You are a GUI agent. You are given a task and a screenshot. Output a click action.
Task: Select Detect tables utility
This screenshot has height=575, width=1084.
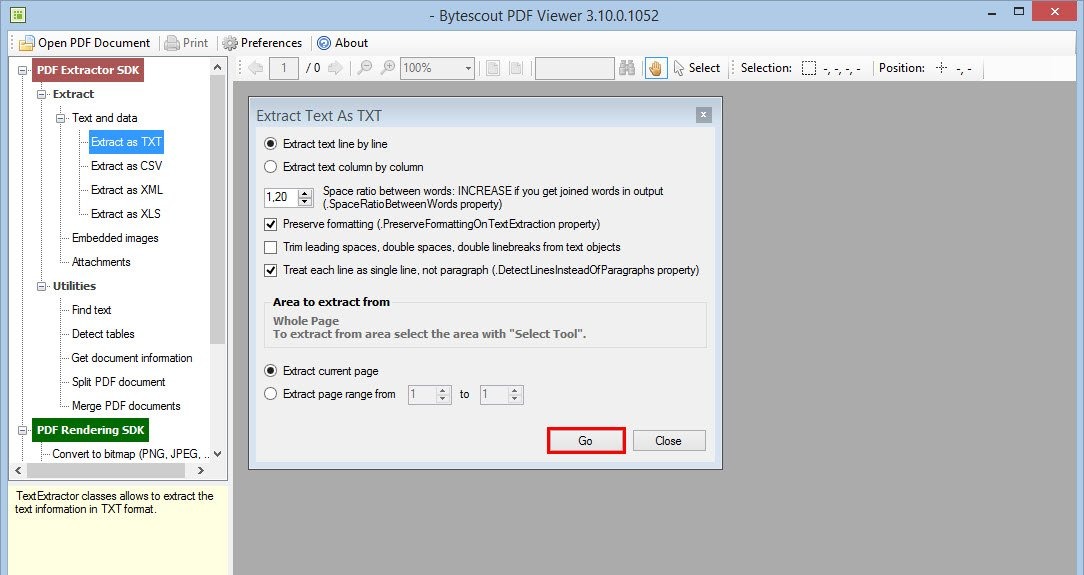tap(103, 334)
